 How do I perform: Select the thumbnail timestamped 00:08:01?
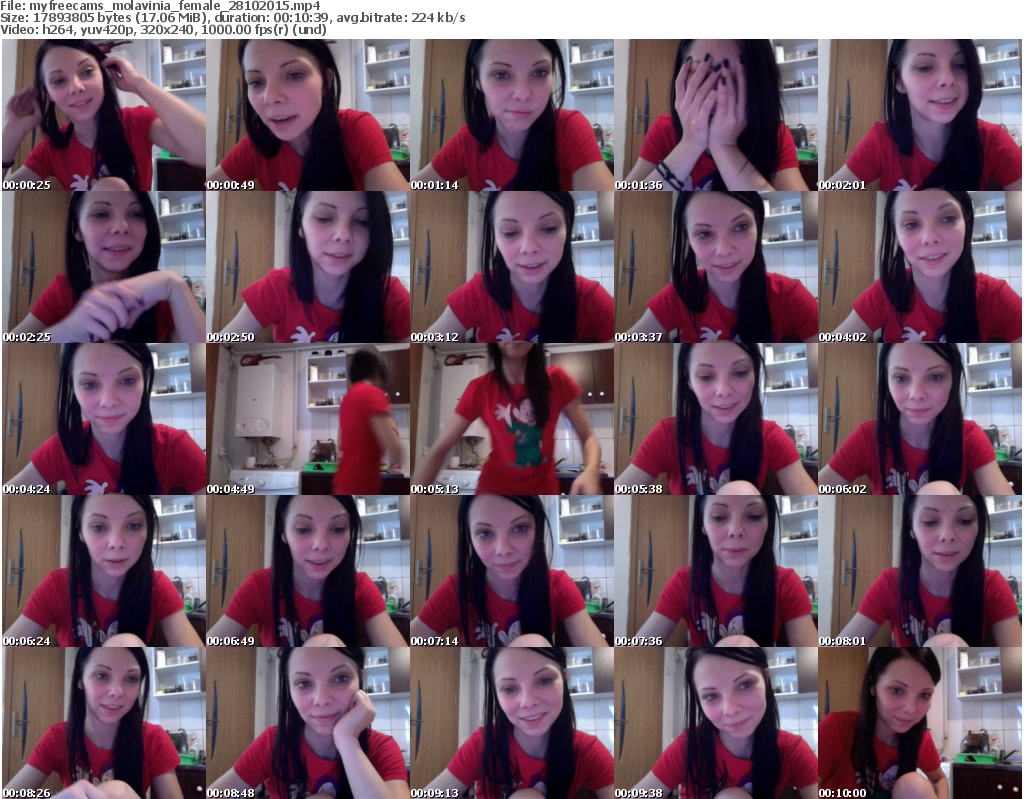pos(920,571)
